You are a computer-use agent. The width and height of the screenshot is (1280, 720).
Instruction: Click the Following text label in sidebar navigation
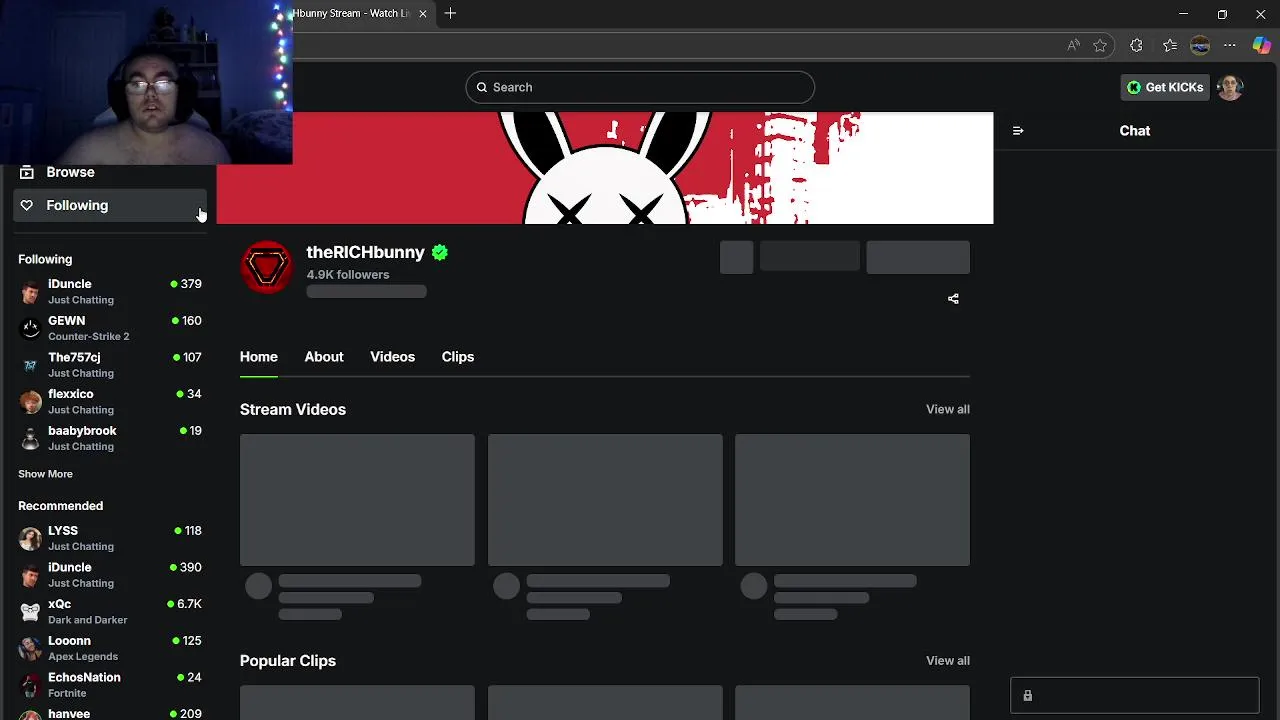pos(77,205)
